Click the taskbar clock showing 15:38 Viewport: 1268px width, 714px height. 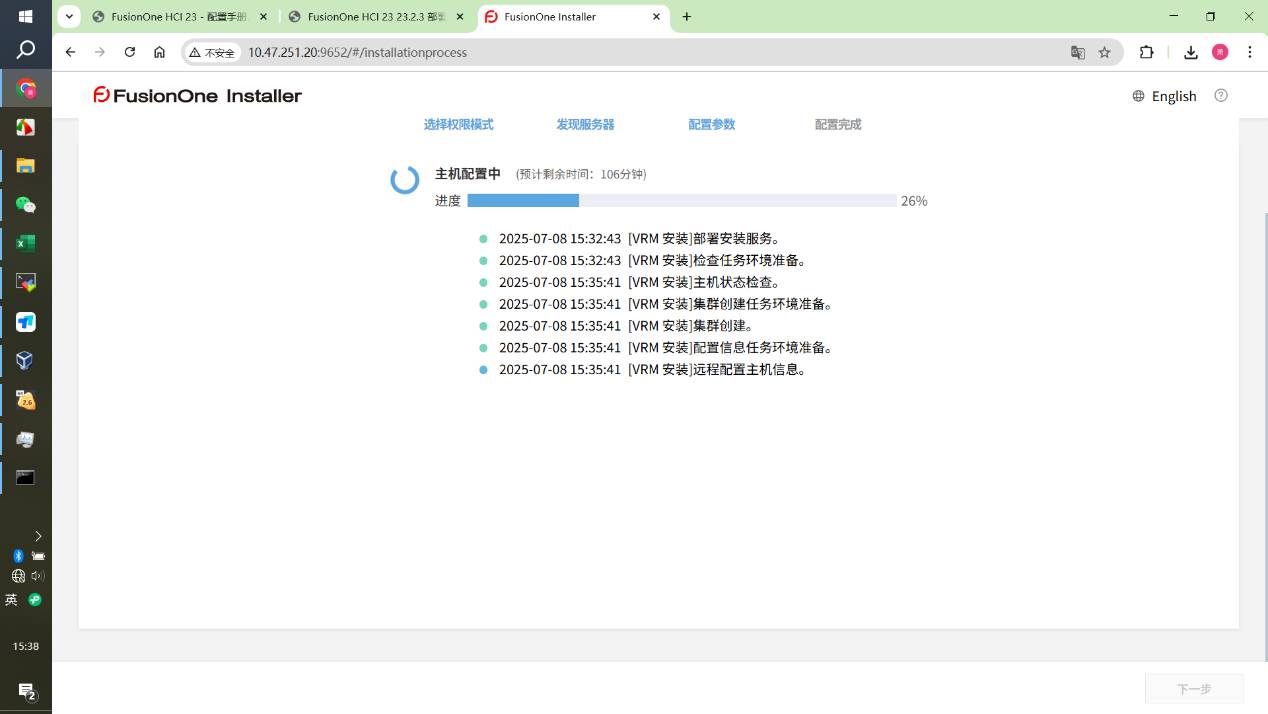[26, 647]
